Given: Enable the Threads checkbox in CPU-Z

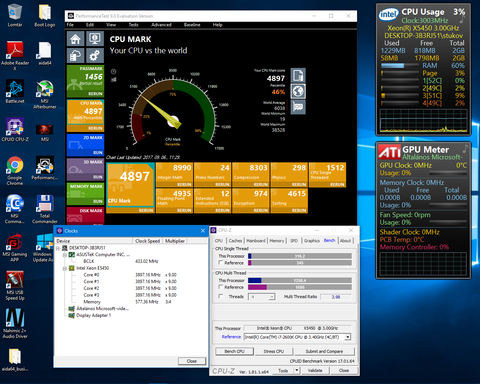Looking at the screenshot, I should click(x=221, y=296).
